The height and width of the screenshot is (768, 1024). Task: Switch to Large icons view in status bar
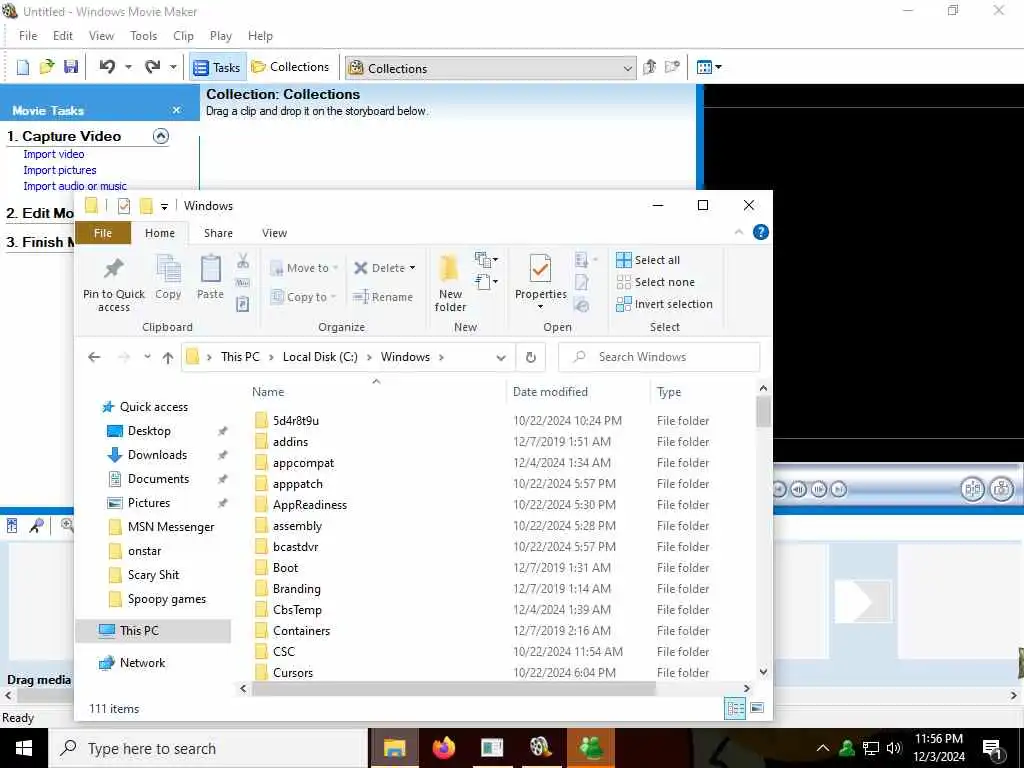pos(758,708)
